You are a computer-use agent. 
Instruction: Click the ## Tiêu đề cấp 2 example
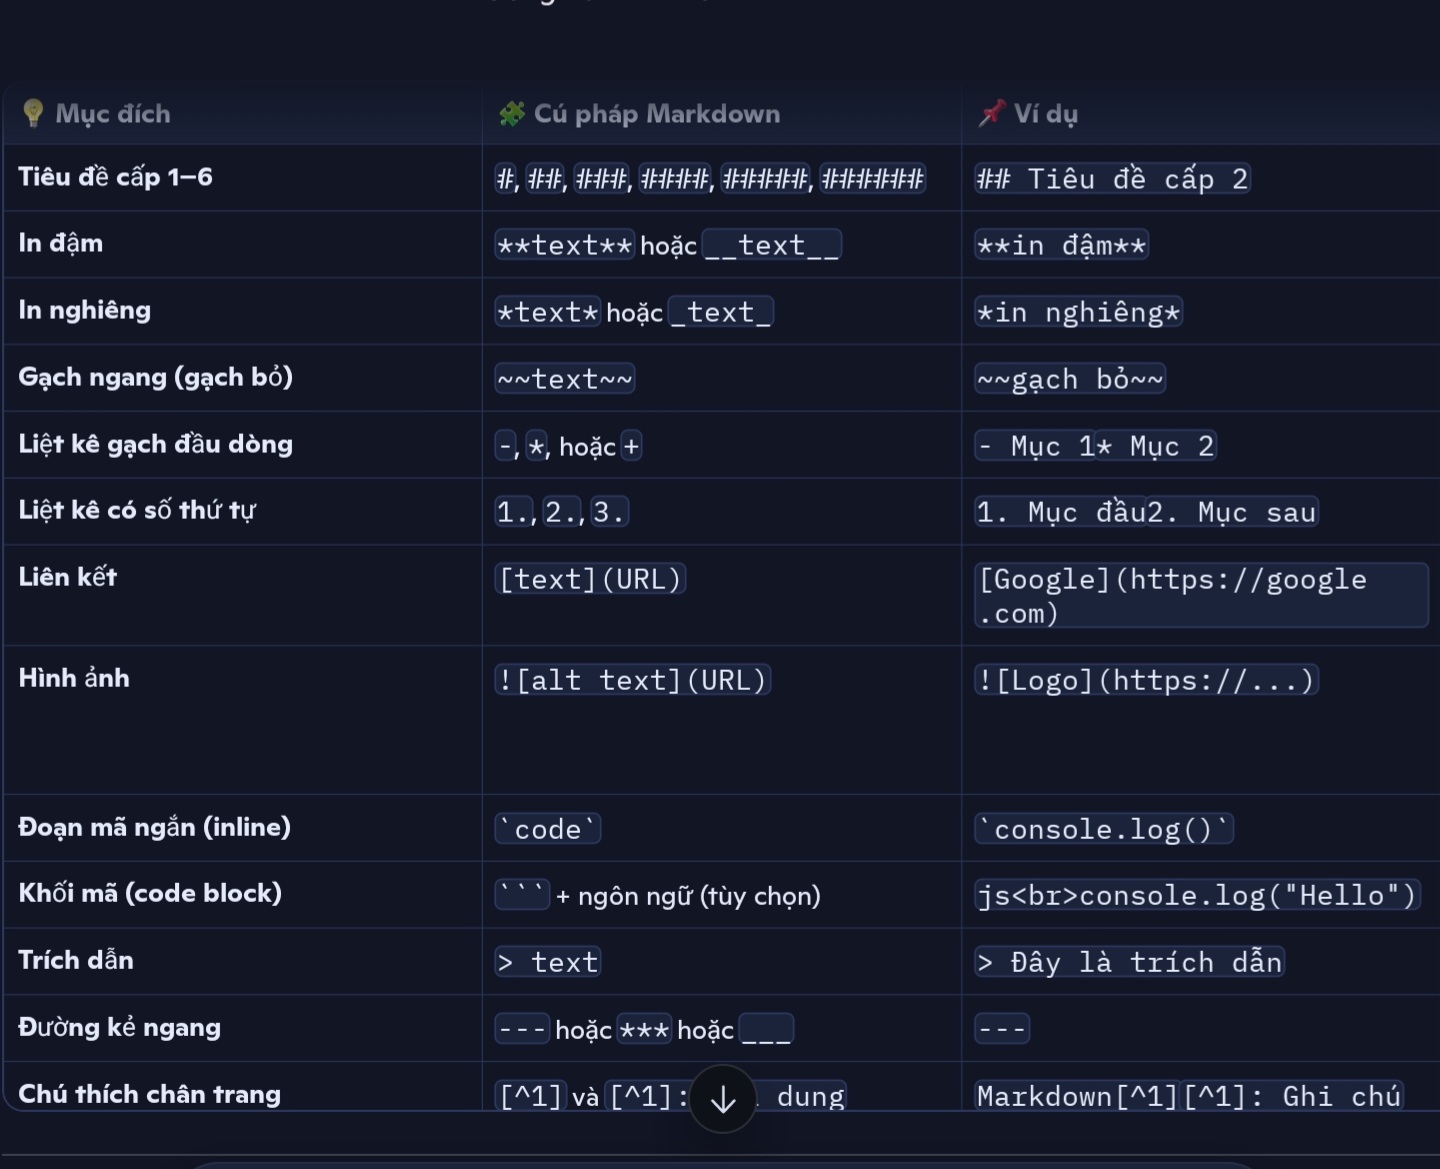1113,178
